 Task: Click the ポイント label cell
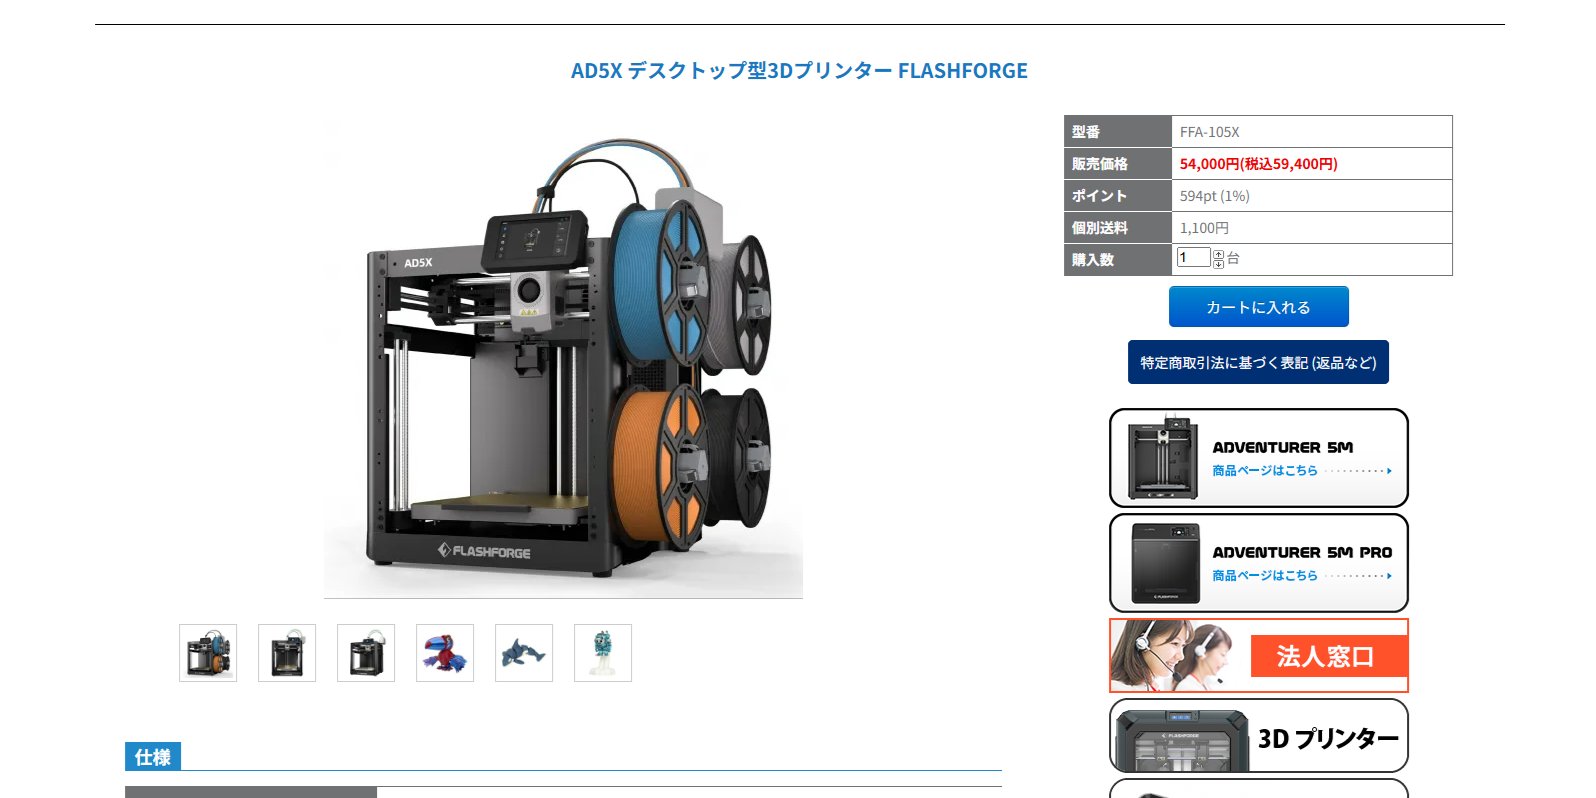[x=1118, y=196]
